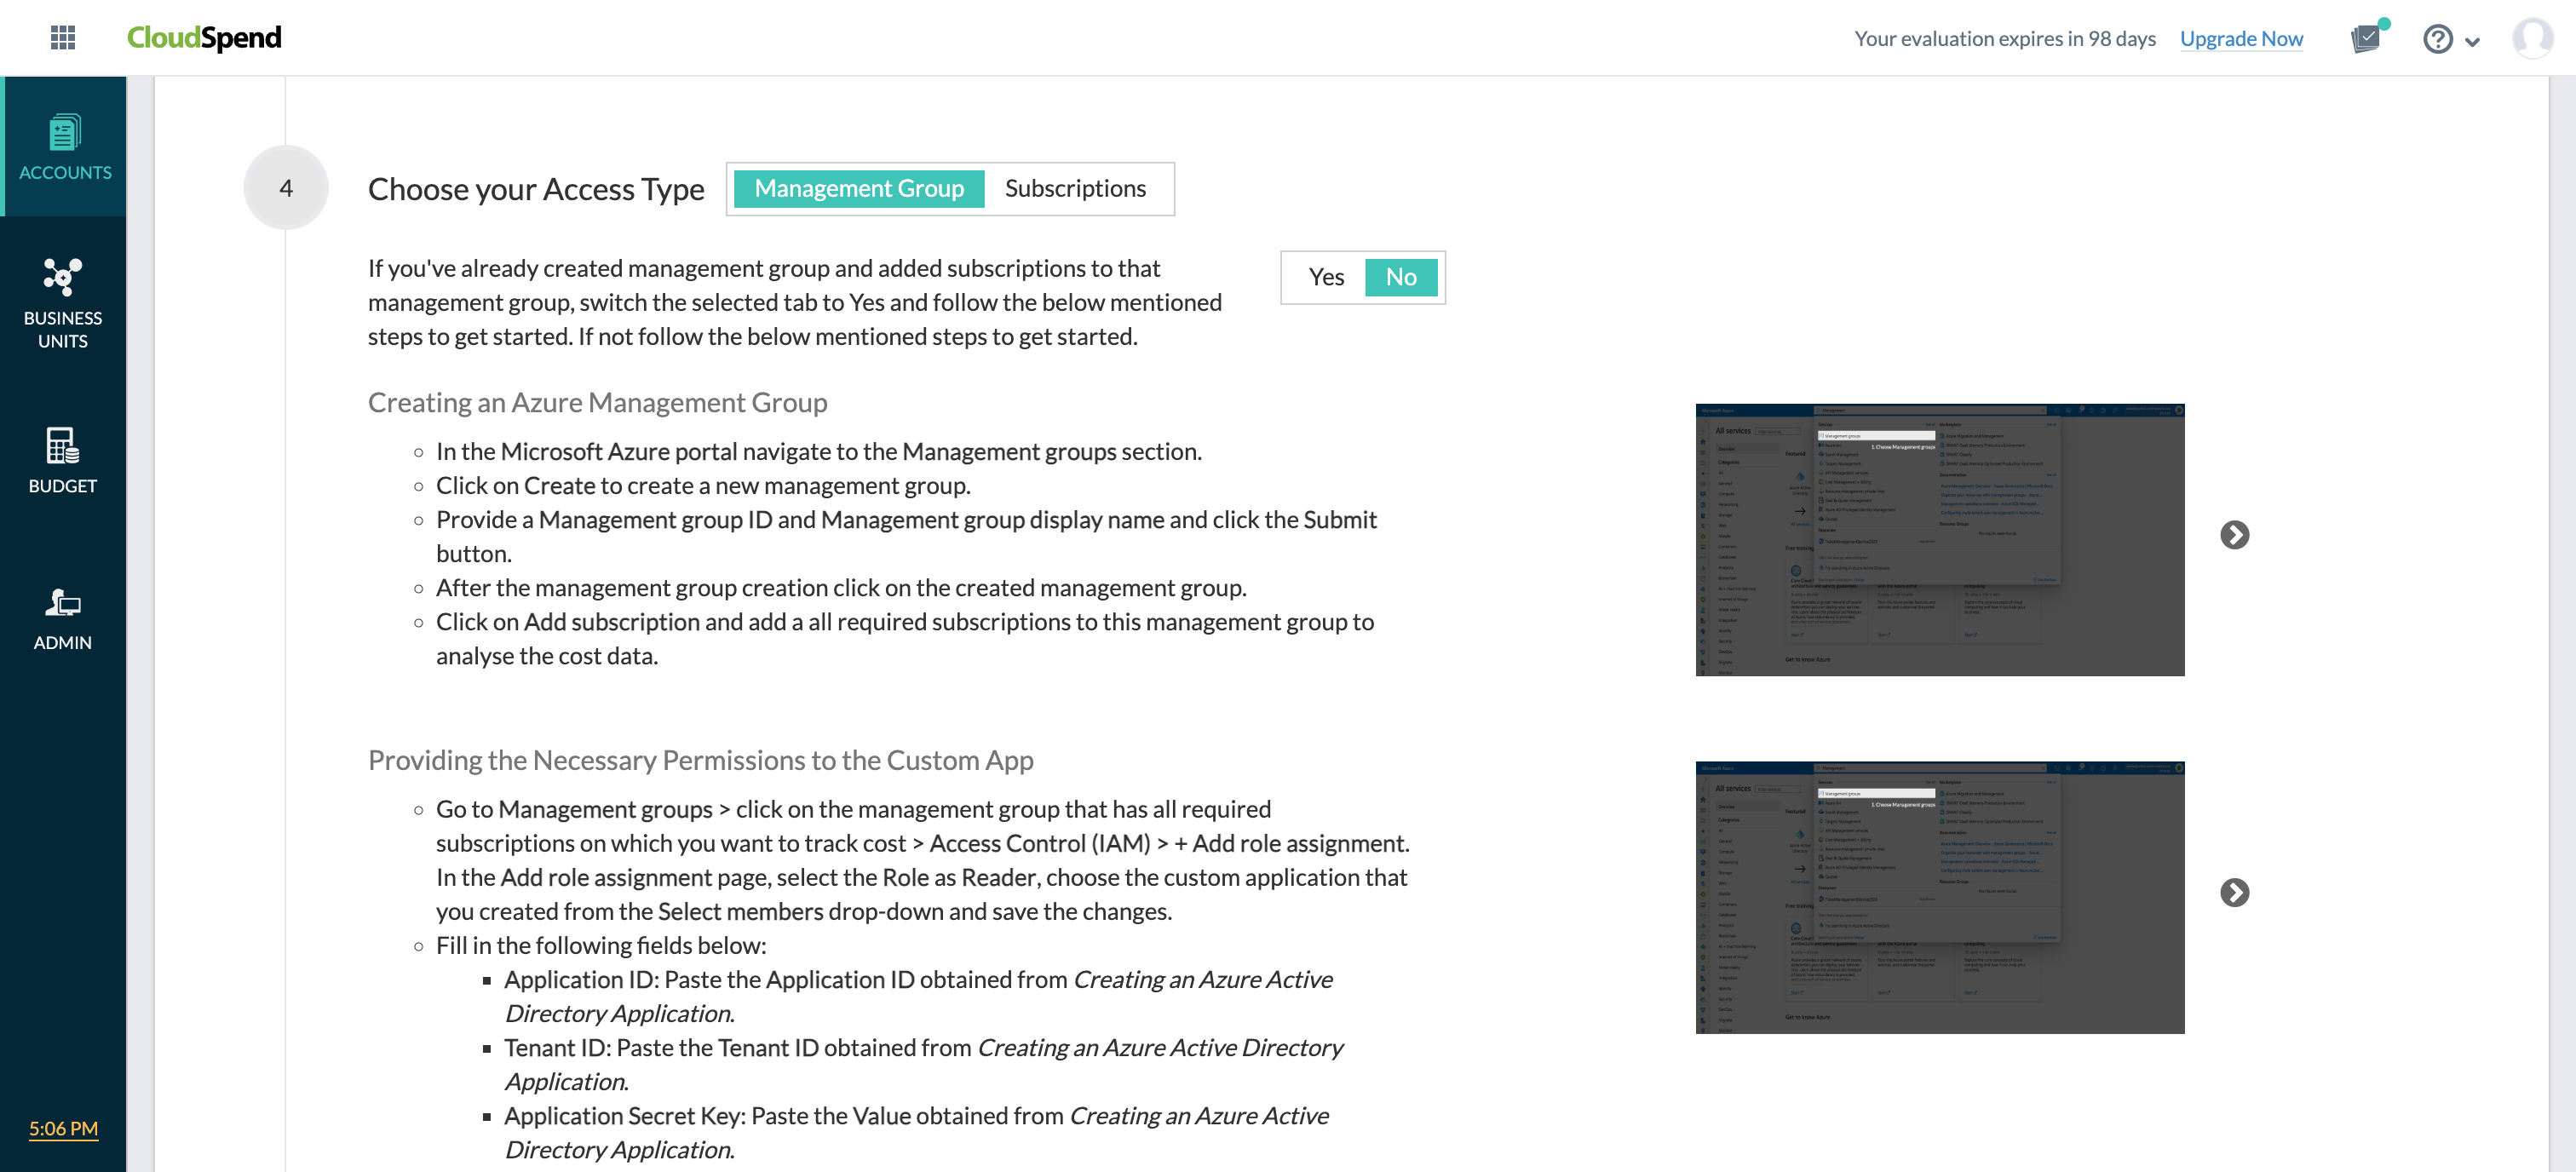Click the CloudSpend logo
Image resolution: width=2576 pixels, height=1172 pixels.
[204, 38]
